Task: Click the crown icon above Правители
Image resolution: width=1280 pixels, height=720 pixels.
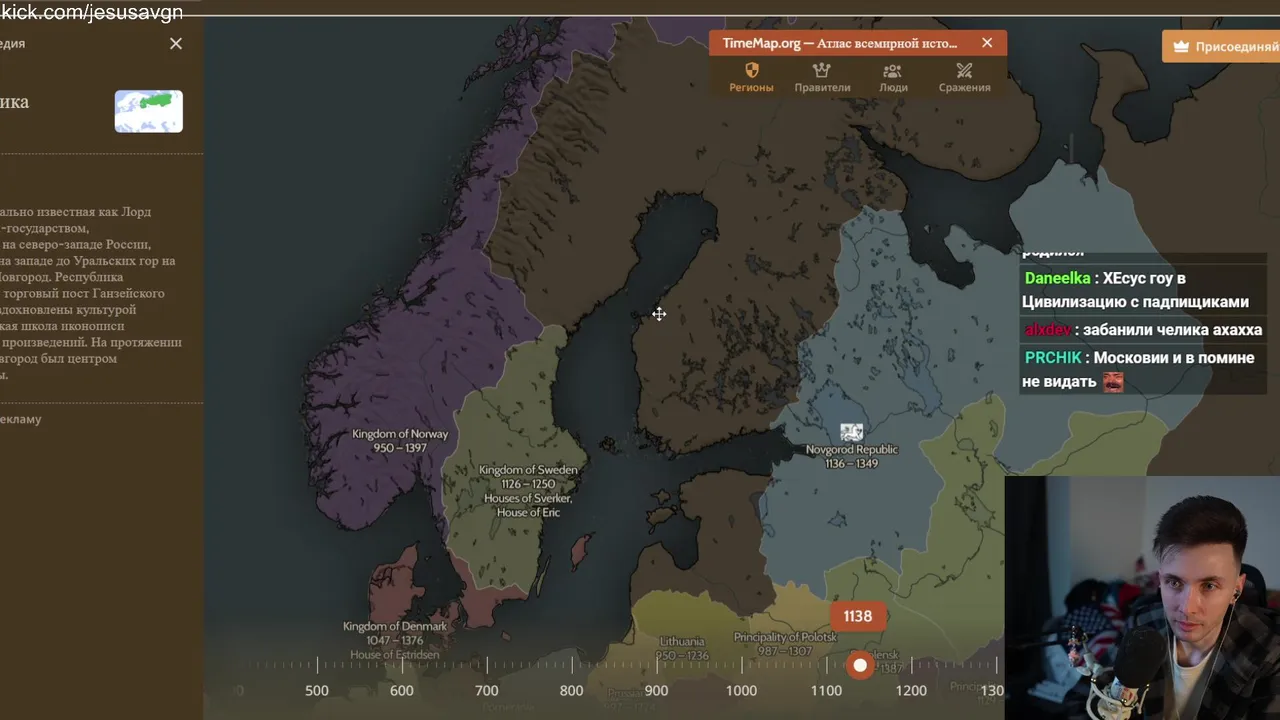Action: point(822,70)
